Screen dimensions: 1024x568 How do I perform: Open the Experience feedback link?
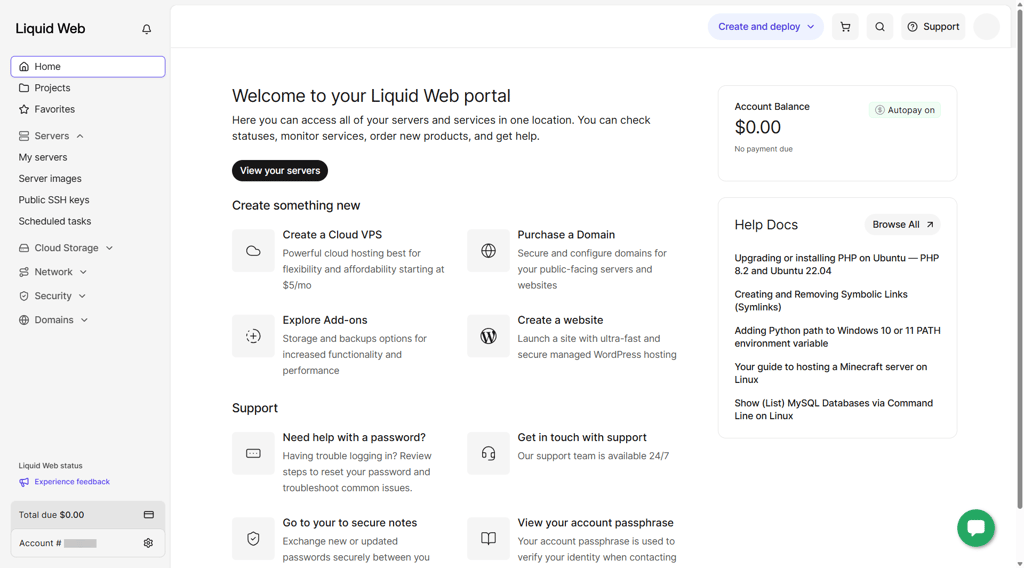(72, 482)
